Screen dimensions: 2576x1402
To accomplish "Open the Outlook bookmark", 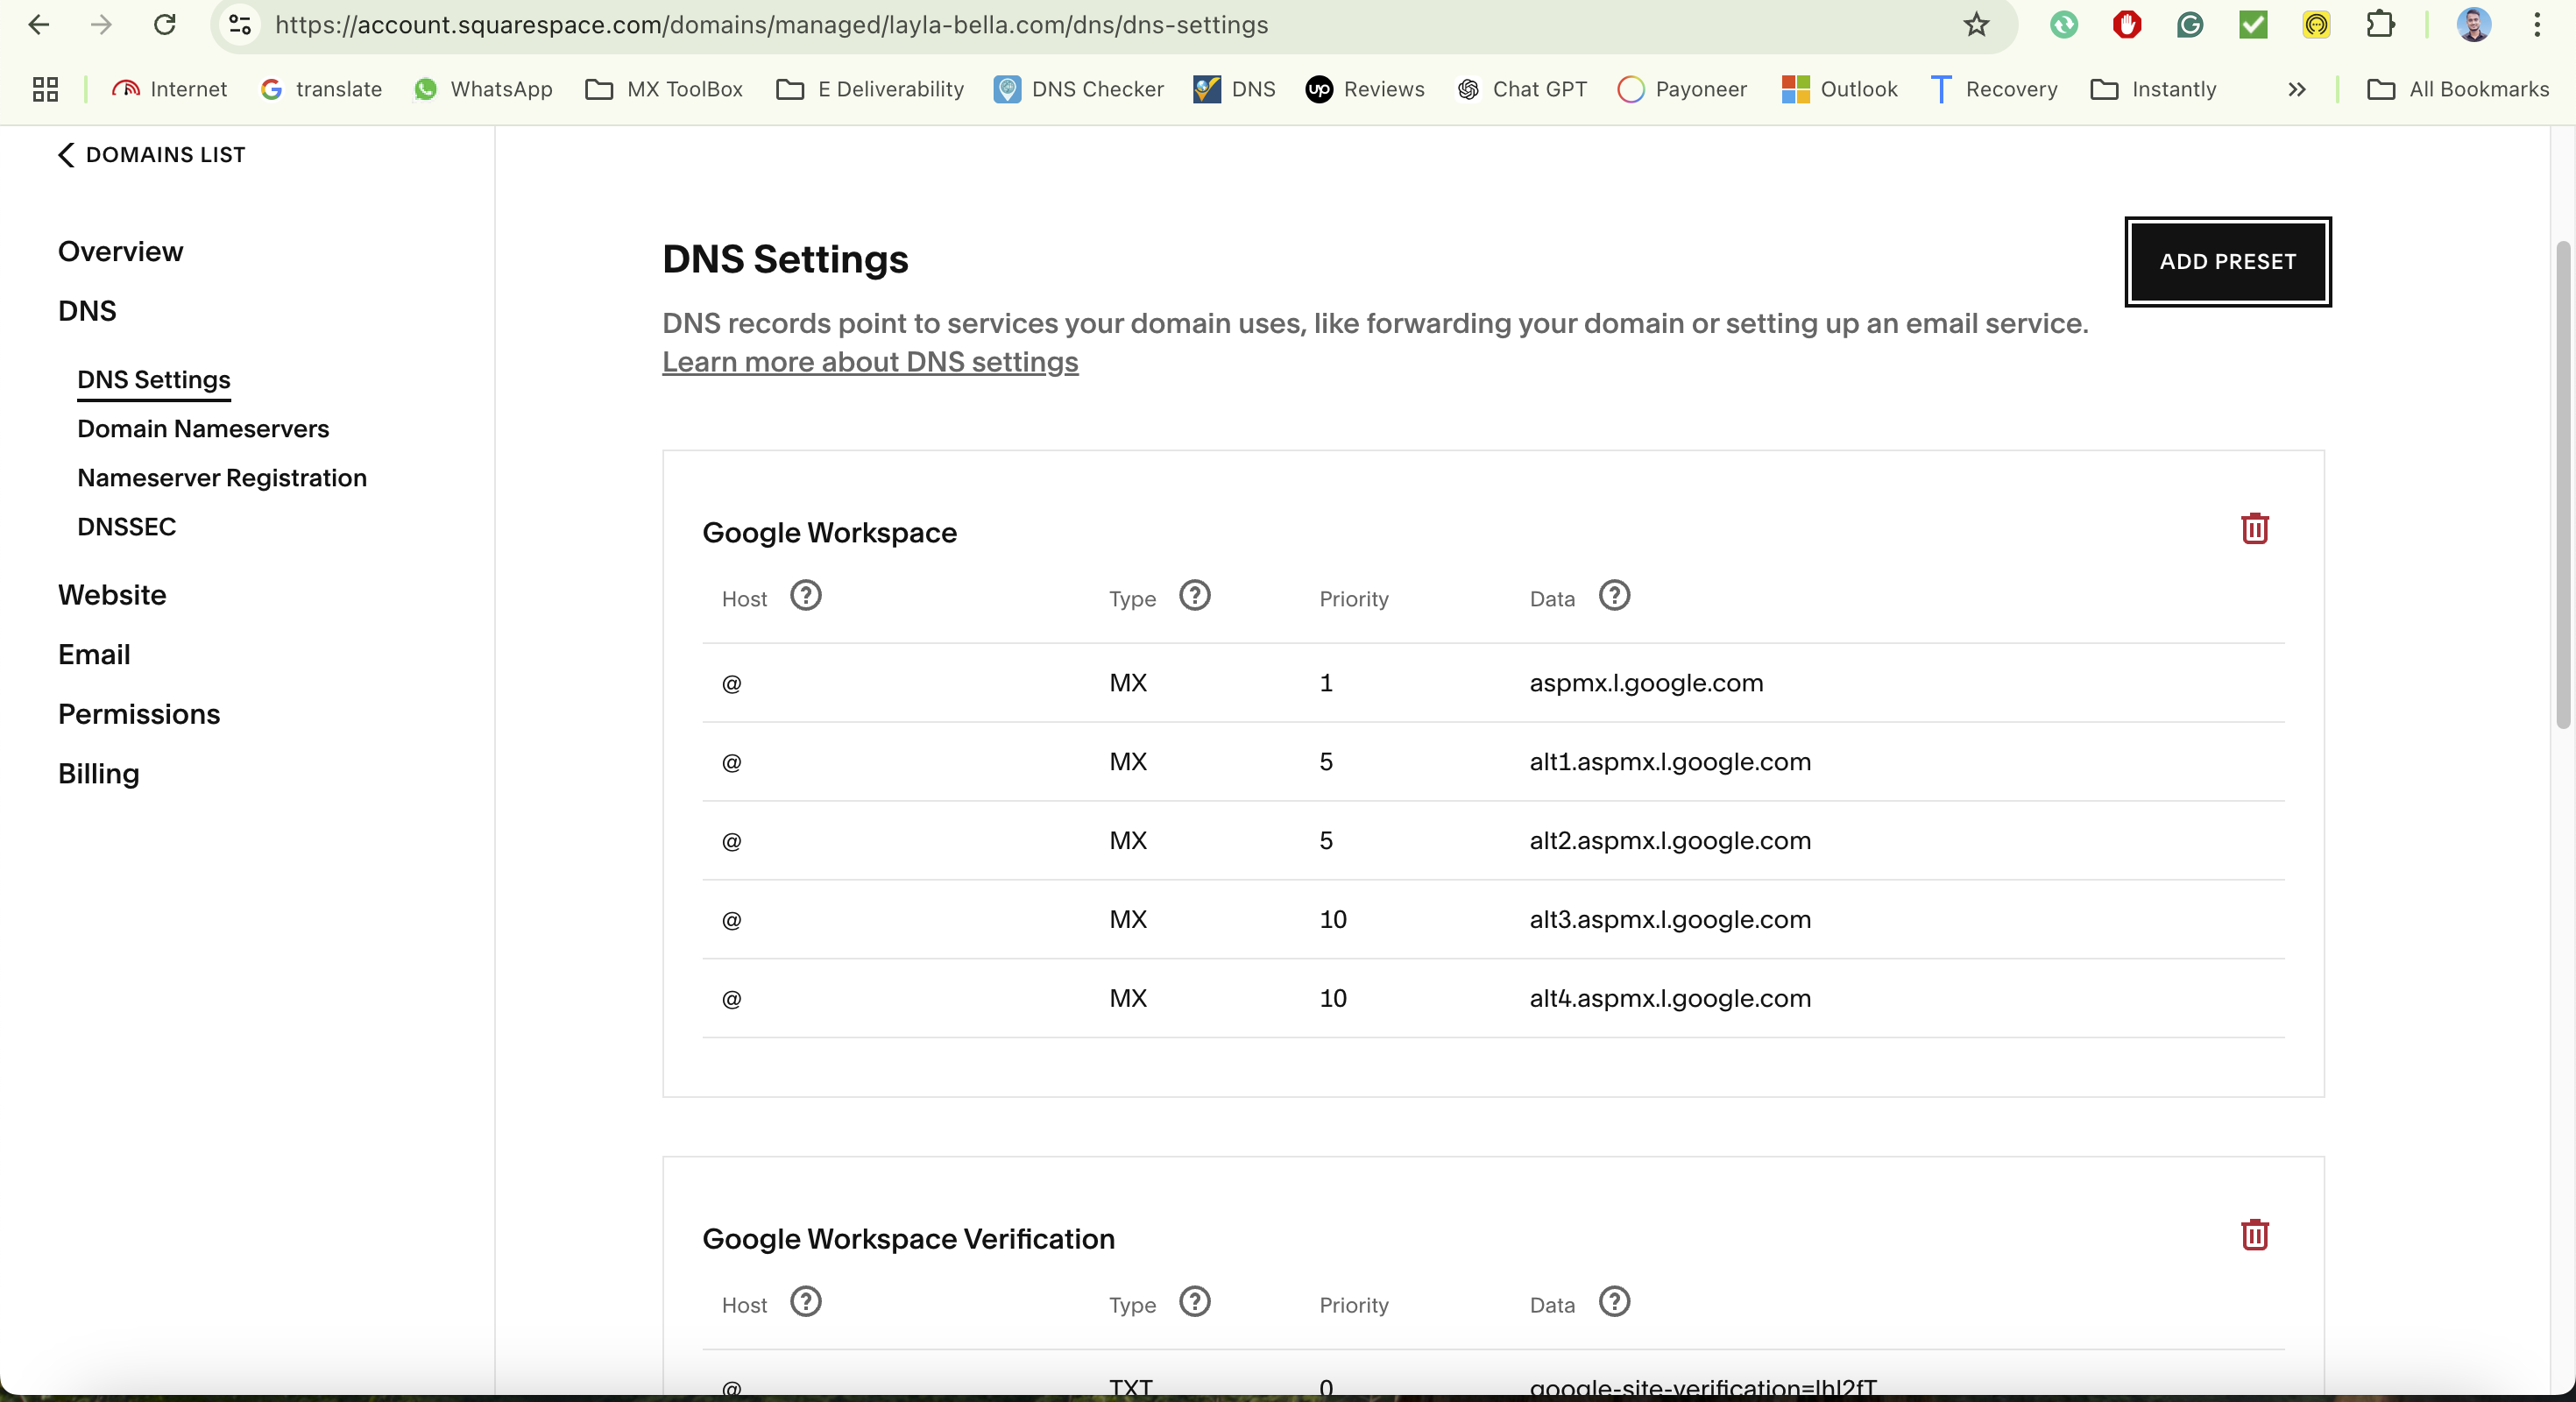I will tap(1839, 89).
